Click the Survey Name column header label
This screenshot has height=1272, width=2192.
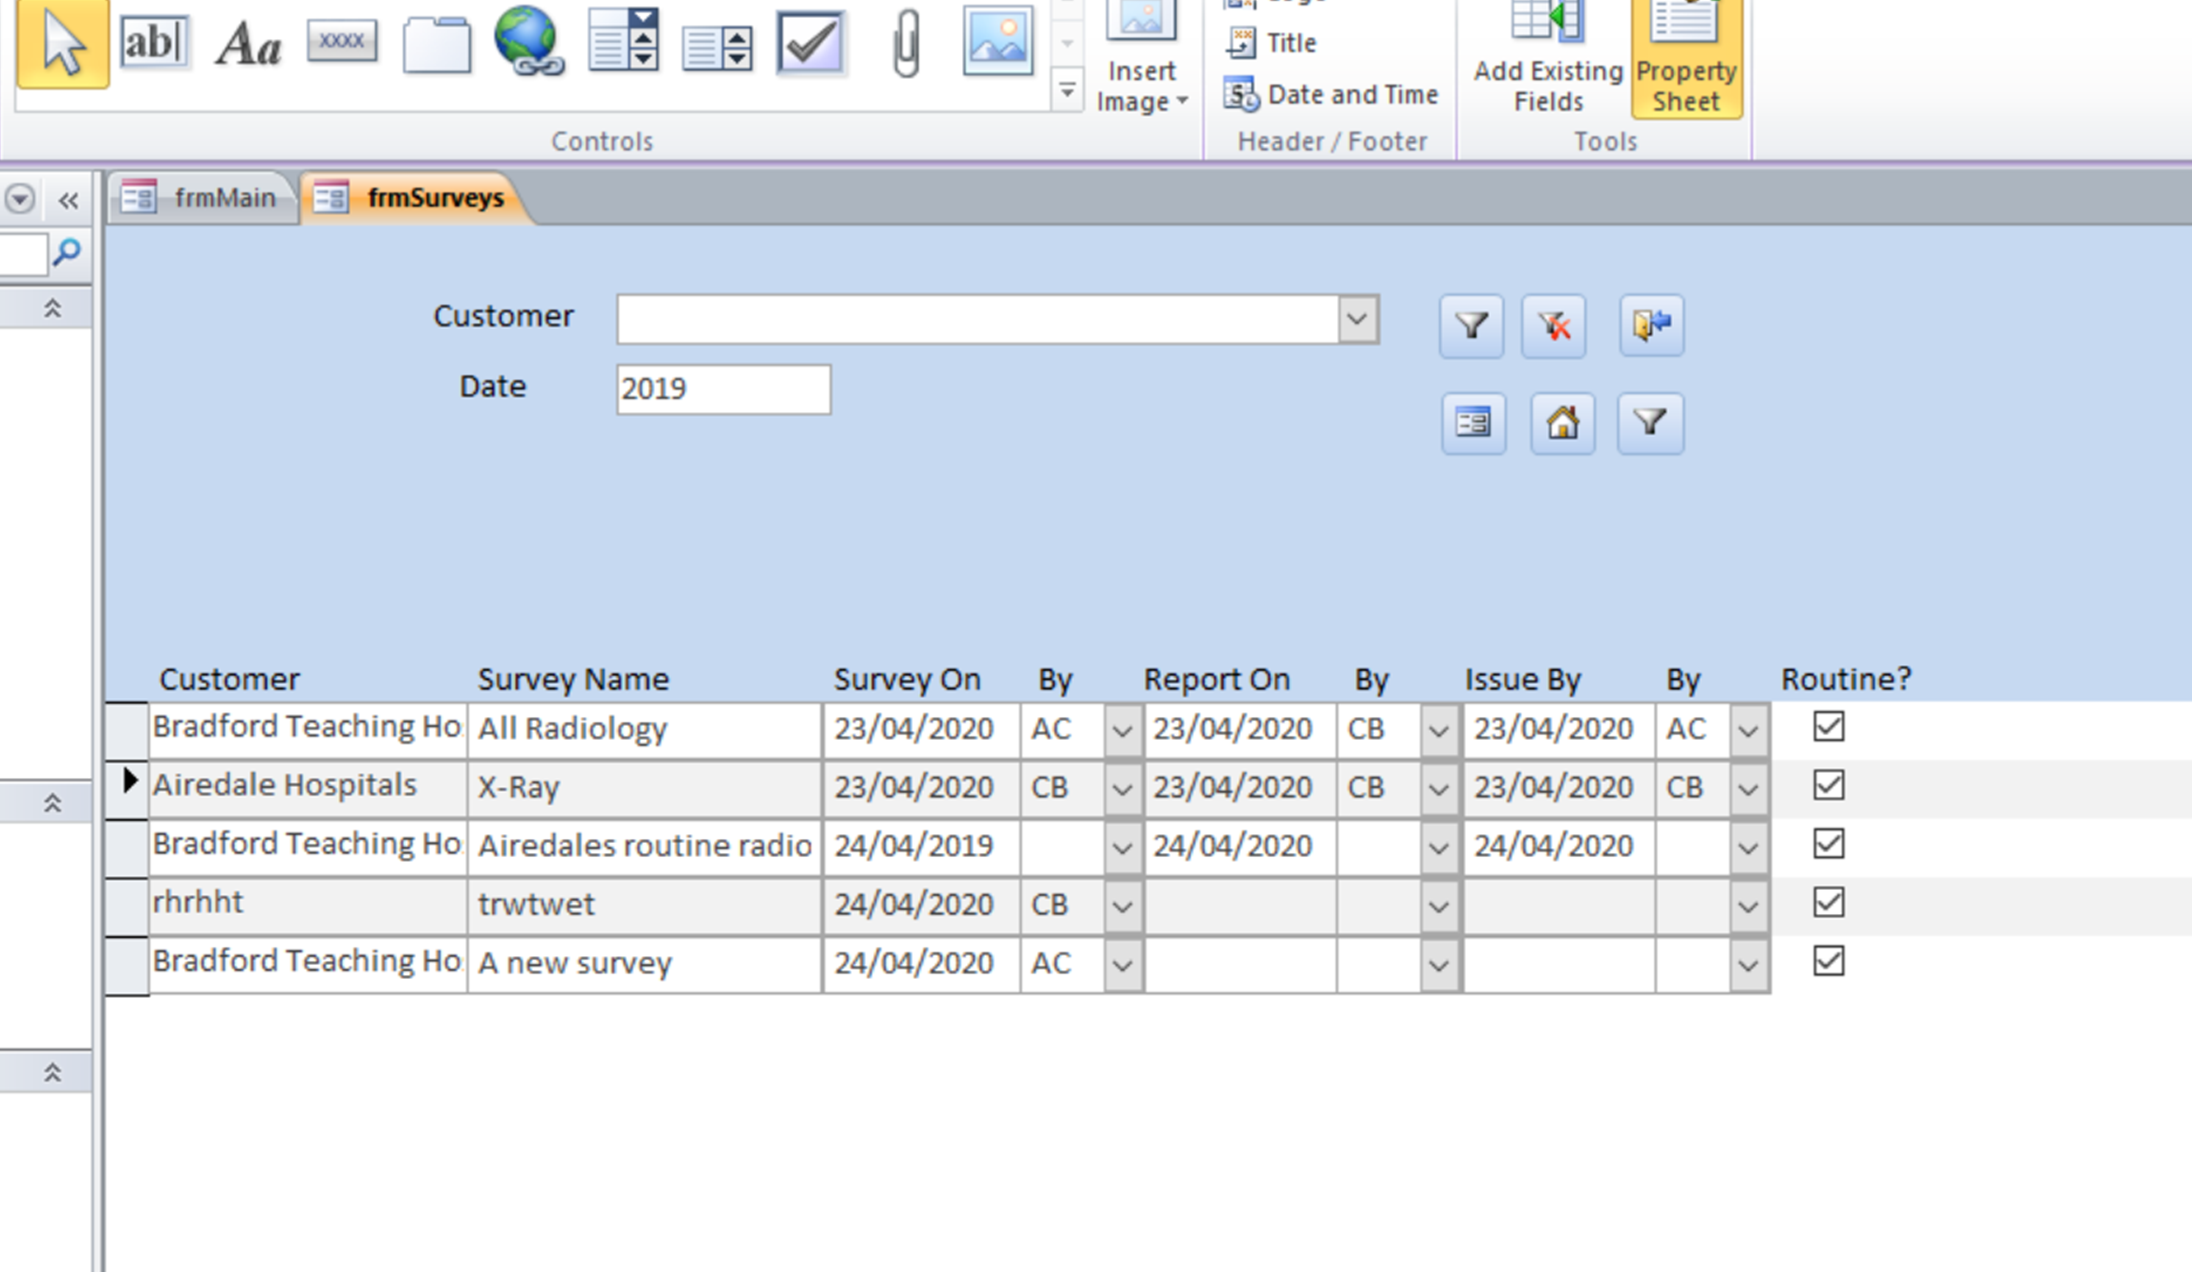pyautogui.click(x=573, y=680)
